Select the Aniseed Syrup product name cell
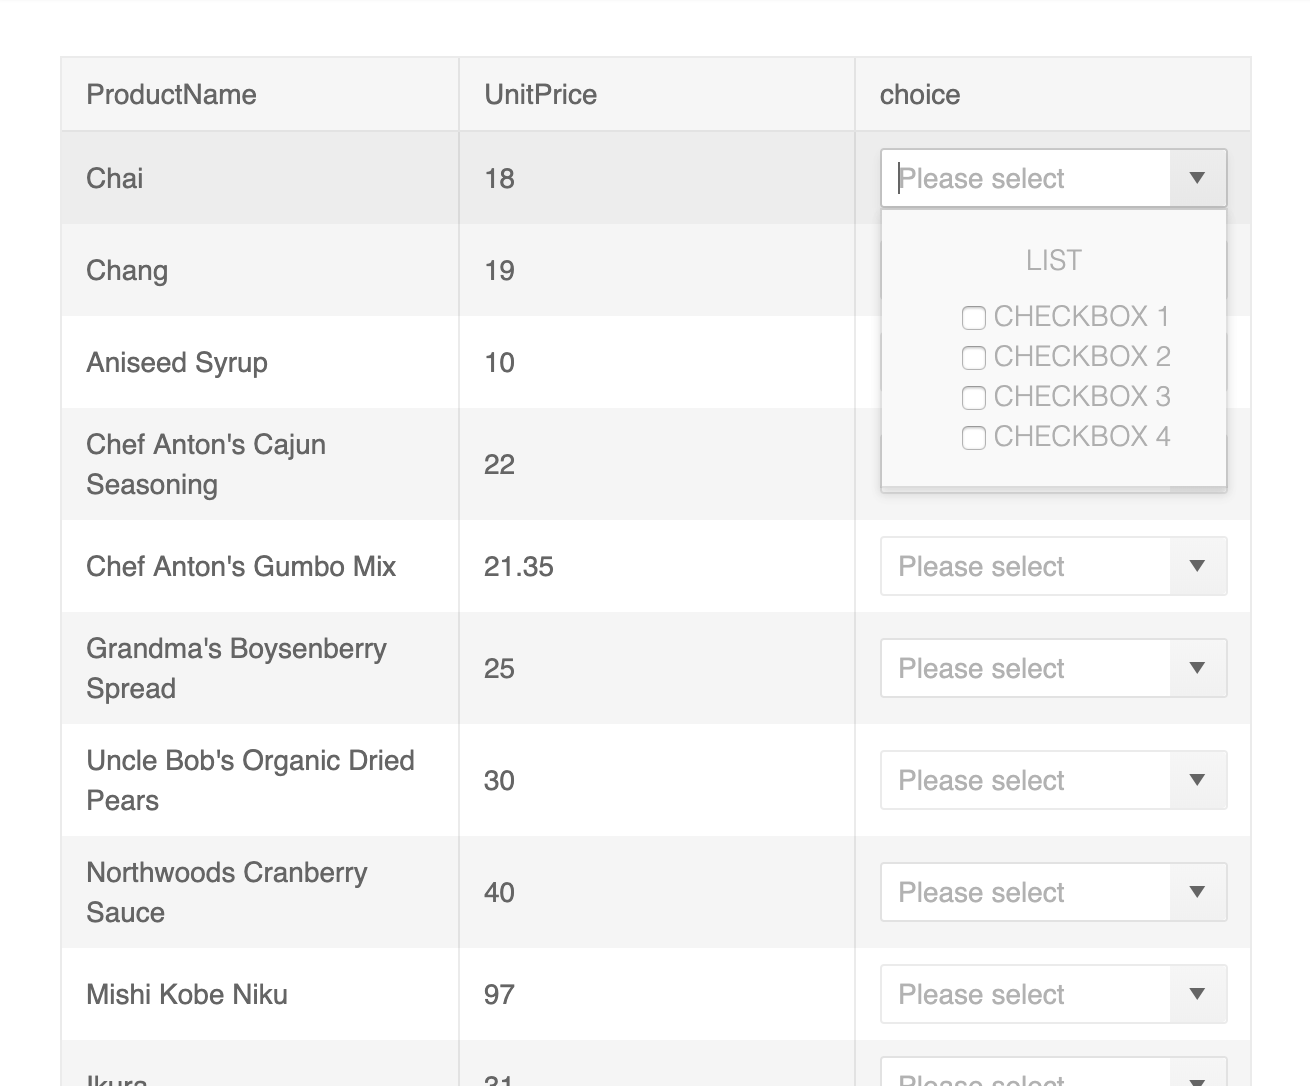 coord(177,363)
